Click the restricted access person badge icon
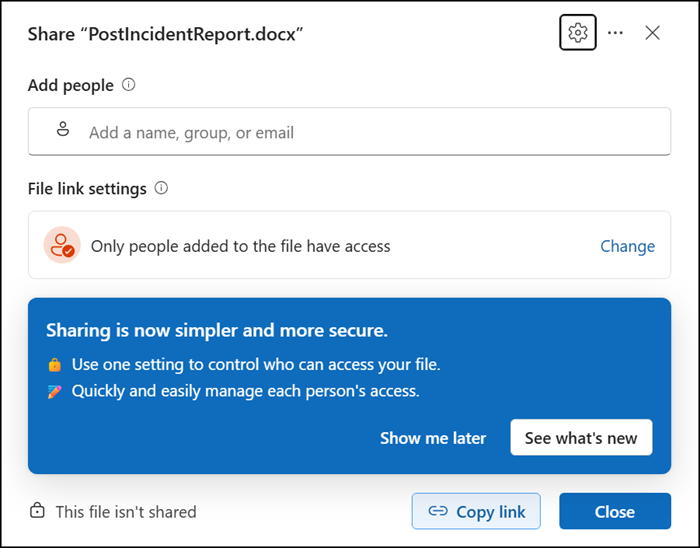The height and width of the screenshot is (548, 700). tap(62, 245)
